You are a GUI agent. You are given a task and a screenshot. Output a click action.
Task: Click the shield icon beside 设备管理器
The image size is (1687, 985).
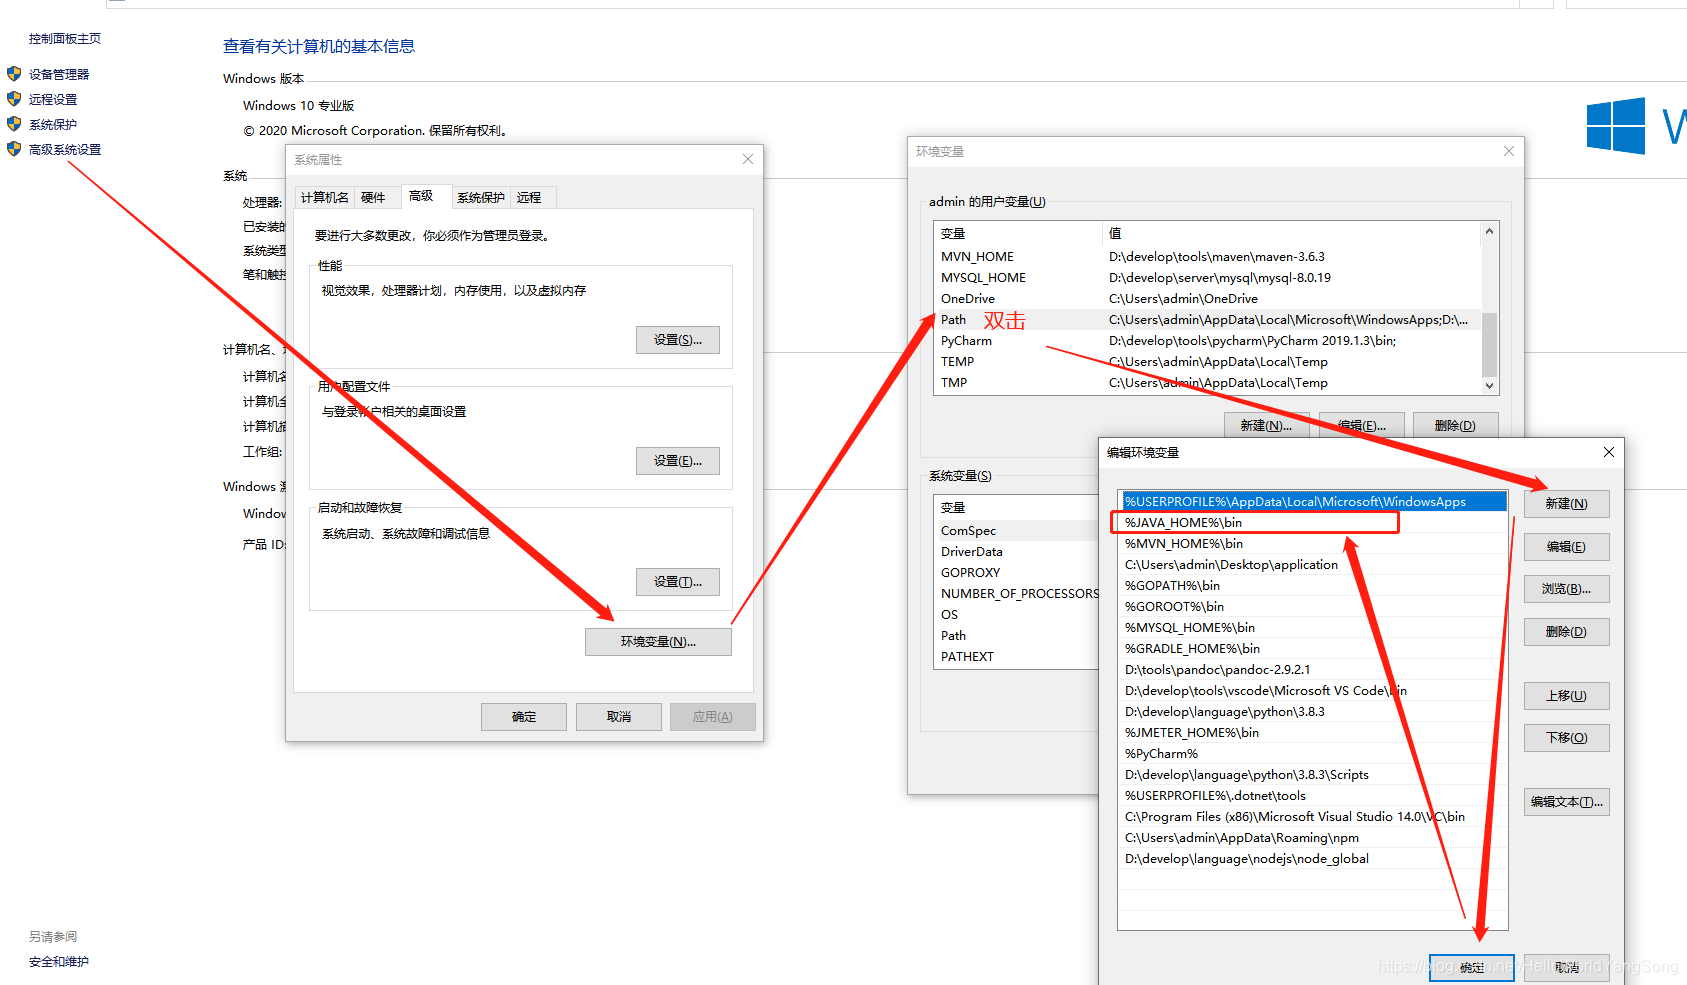point(14,74)
